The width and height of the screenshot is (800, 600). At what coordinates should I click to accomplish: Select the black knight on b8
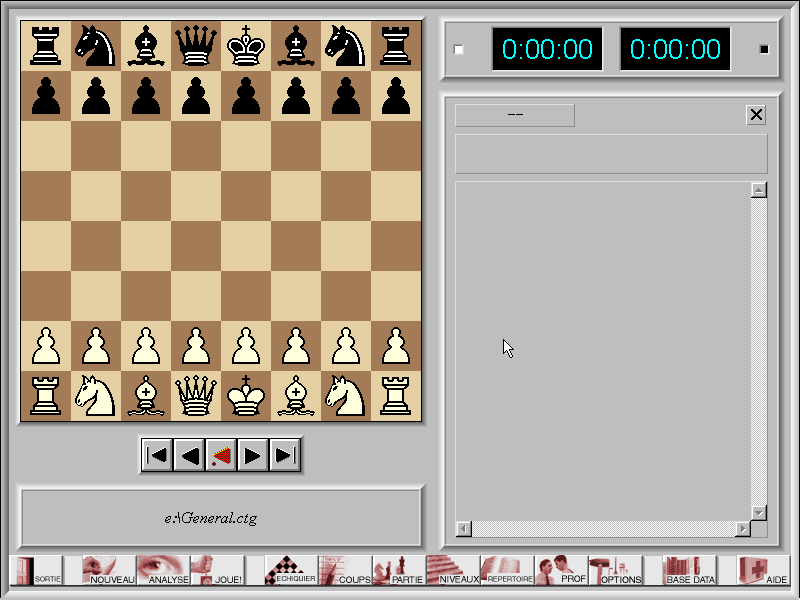pyautogui.click(x=96, y=46)
